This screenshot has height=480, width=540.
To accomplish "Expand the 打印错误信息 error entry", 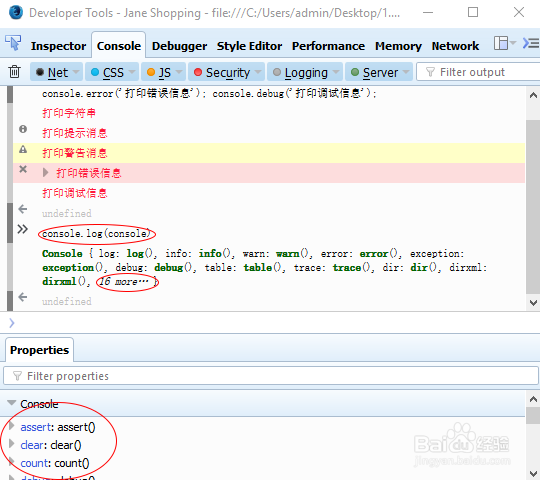I will point(45,173).
